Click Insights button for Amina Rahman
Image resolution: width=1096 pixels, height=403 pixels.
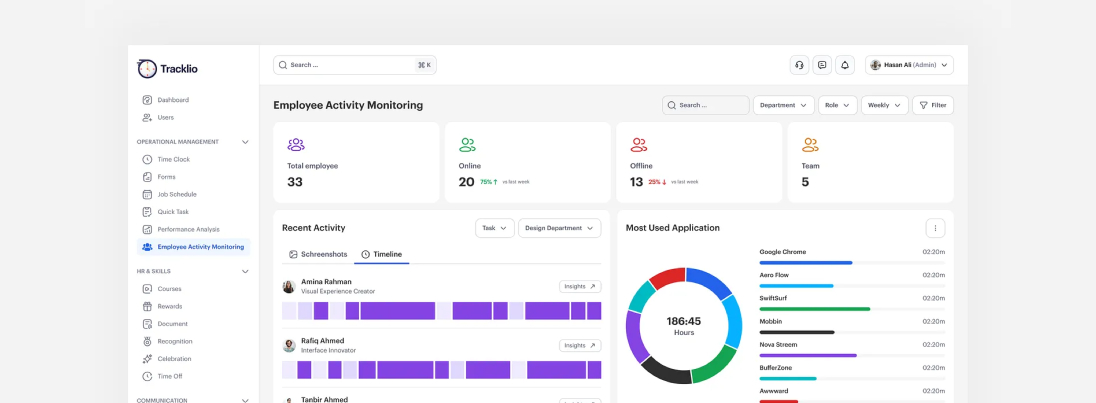(580, 286)
